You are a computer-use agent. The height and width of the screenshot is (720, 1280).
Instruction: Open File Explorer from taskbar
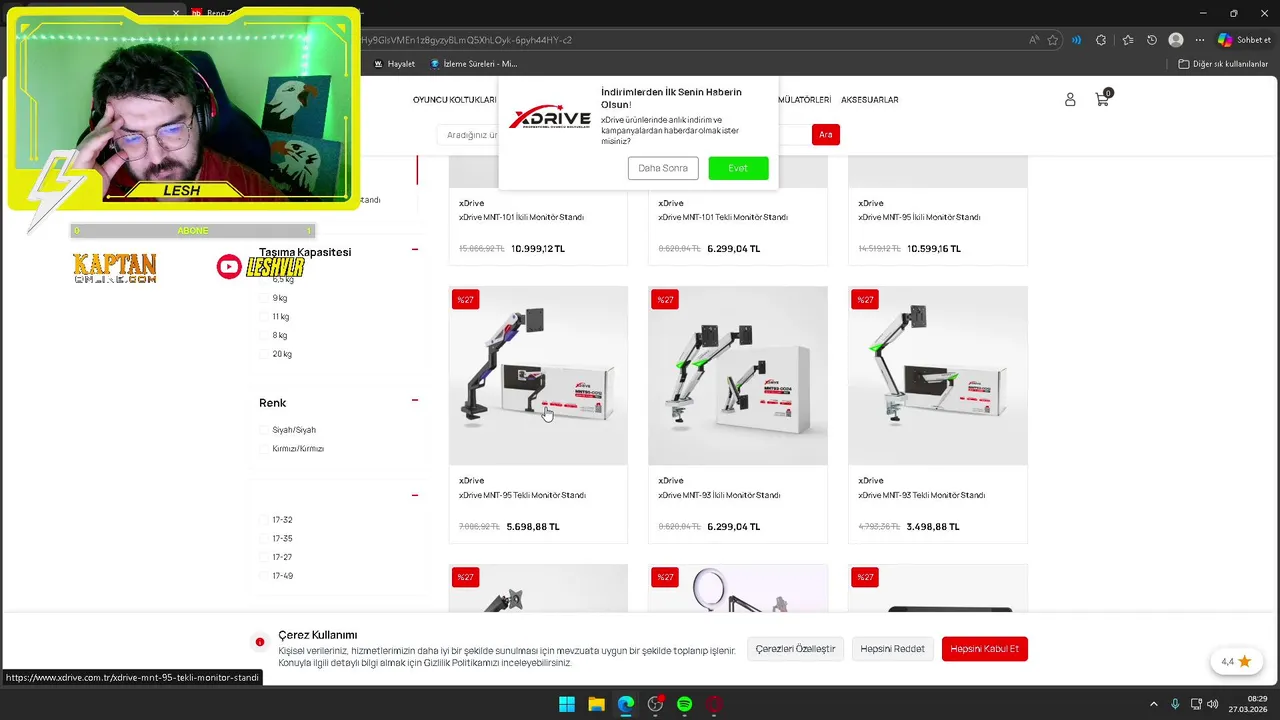tap(596, 704)
